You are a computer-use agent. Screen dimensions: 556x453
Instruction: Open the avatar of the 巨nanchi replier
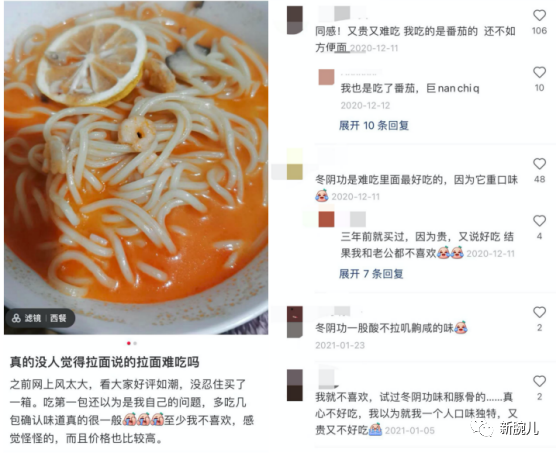point(326,77)
